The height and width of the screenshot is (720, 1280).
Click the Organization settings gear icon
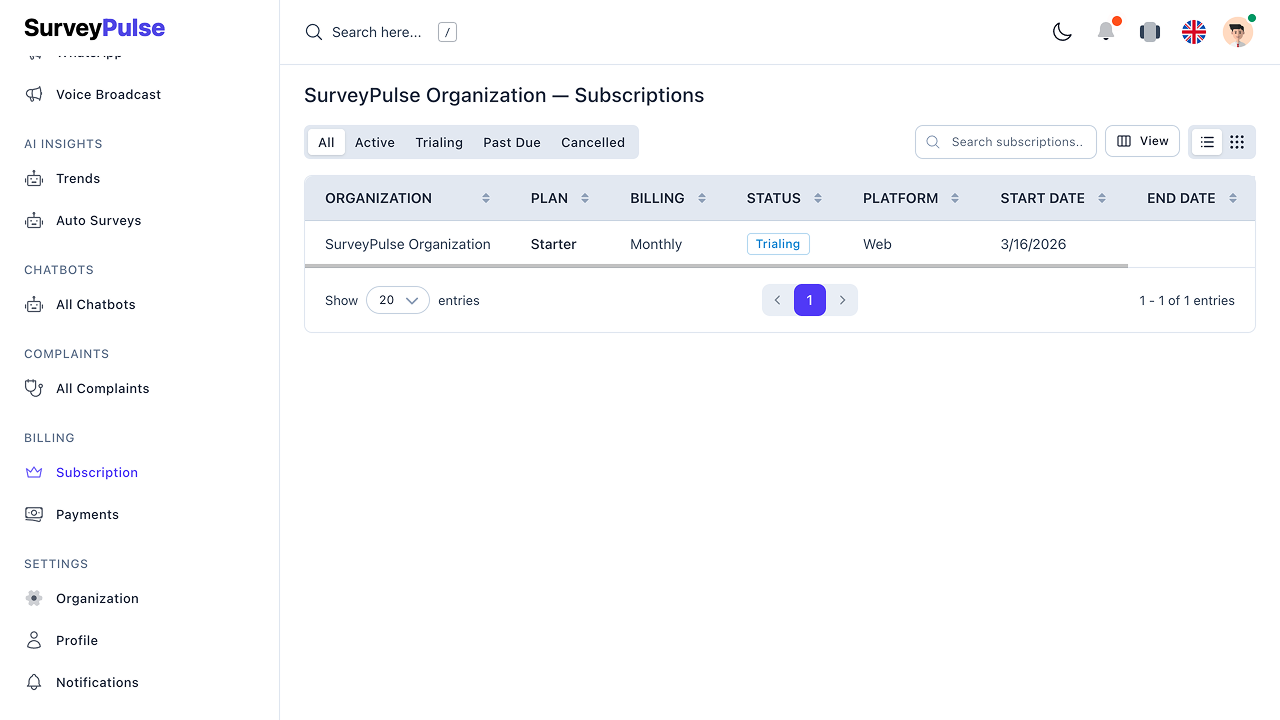(x=34, y=598)
